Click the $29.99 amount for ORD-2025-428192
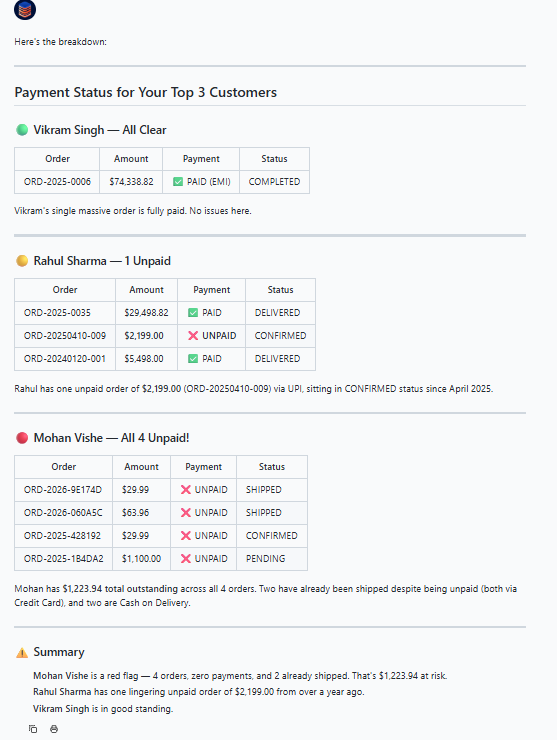 point(135,536)
